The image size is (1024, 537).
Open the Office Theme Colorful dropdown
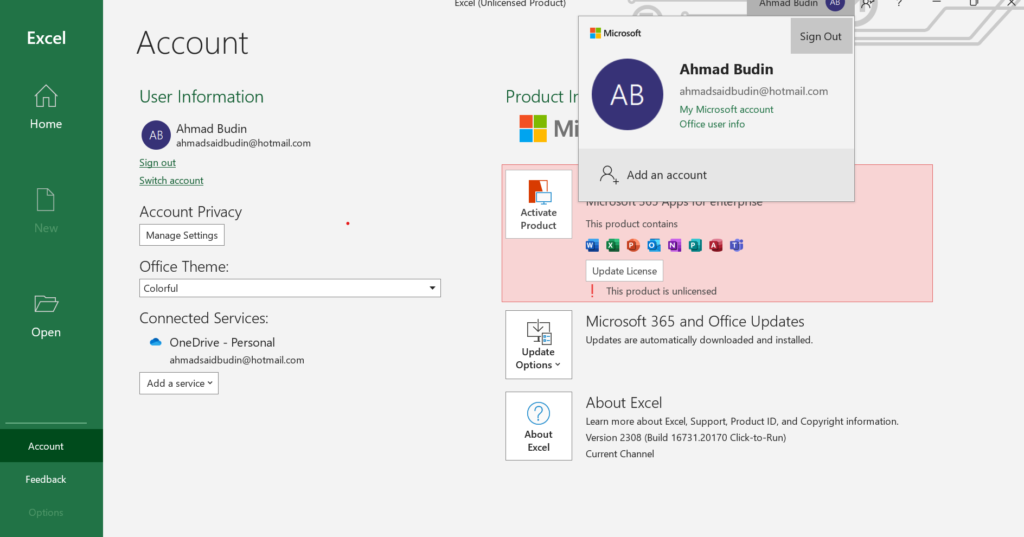(290, 288)
